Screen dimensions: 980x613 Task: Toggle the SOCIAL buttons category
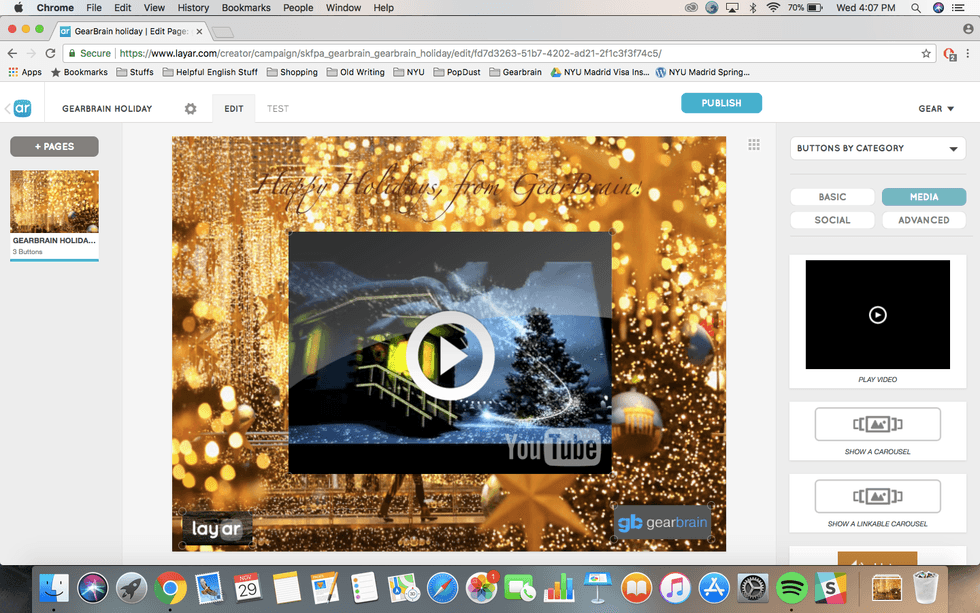[832, 219]
